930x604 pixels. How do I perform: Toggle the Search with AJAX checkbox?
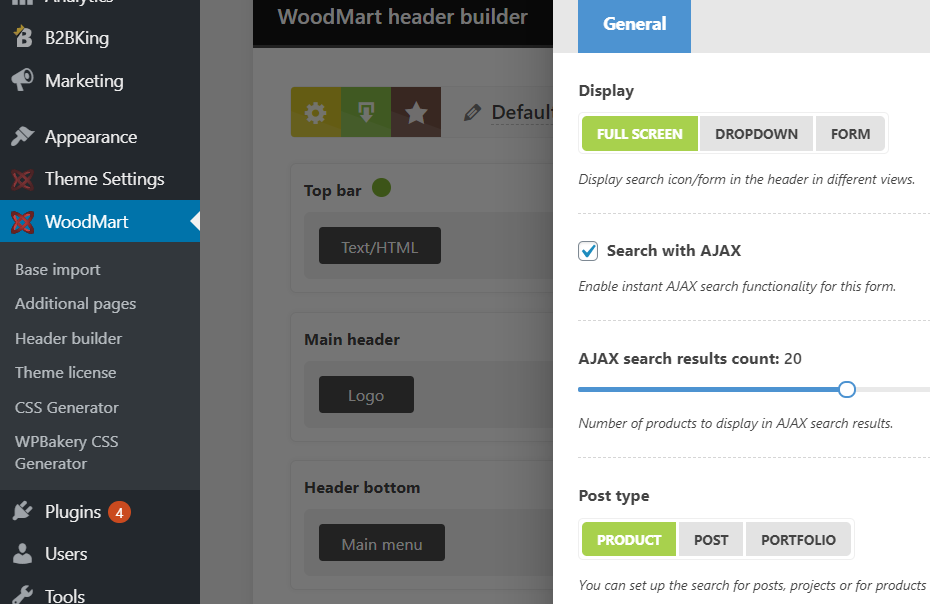click(588, 251)
